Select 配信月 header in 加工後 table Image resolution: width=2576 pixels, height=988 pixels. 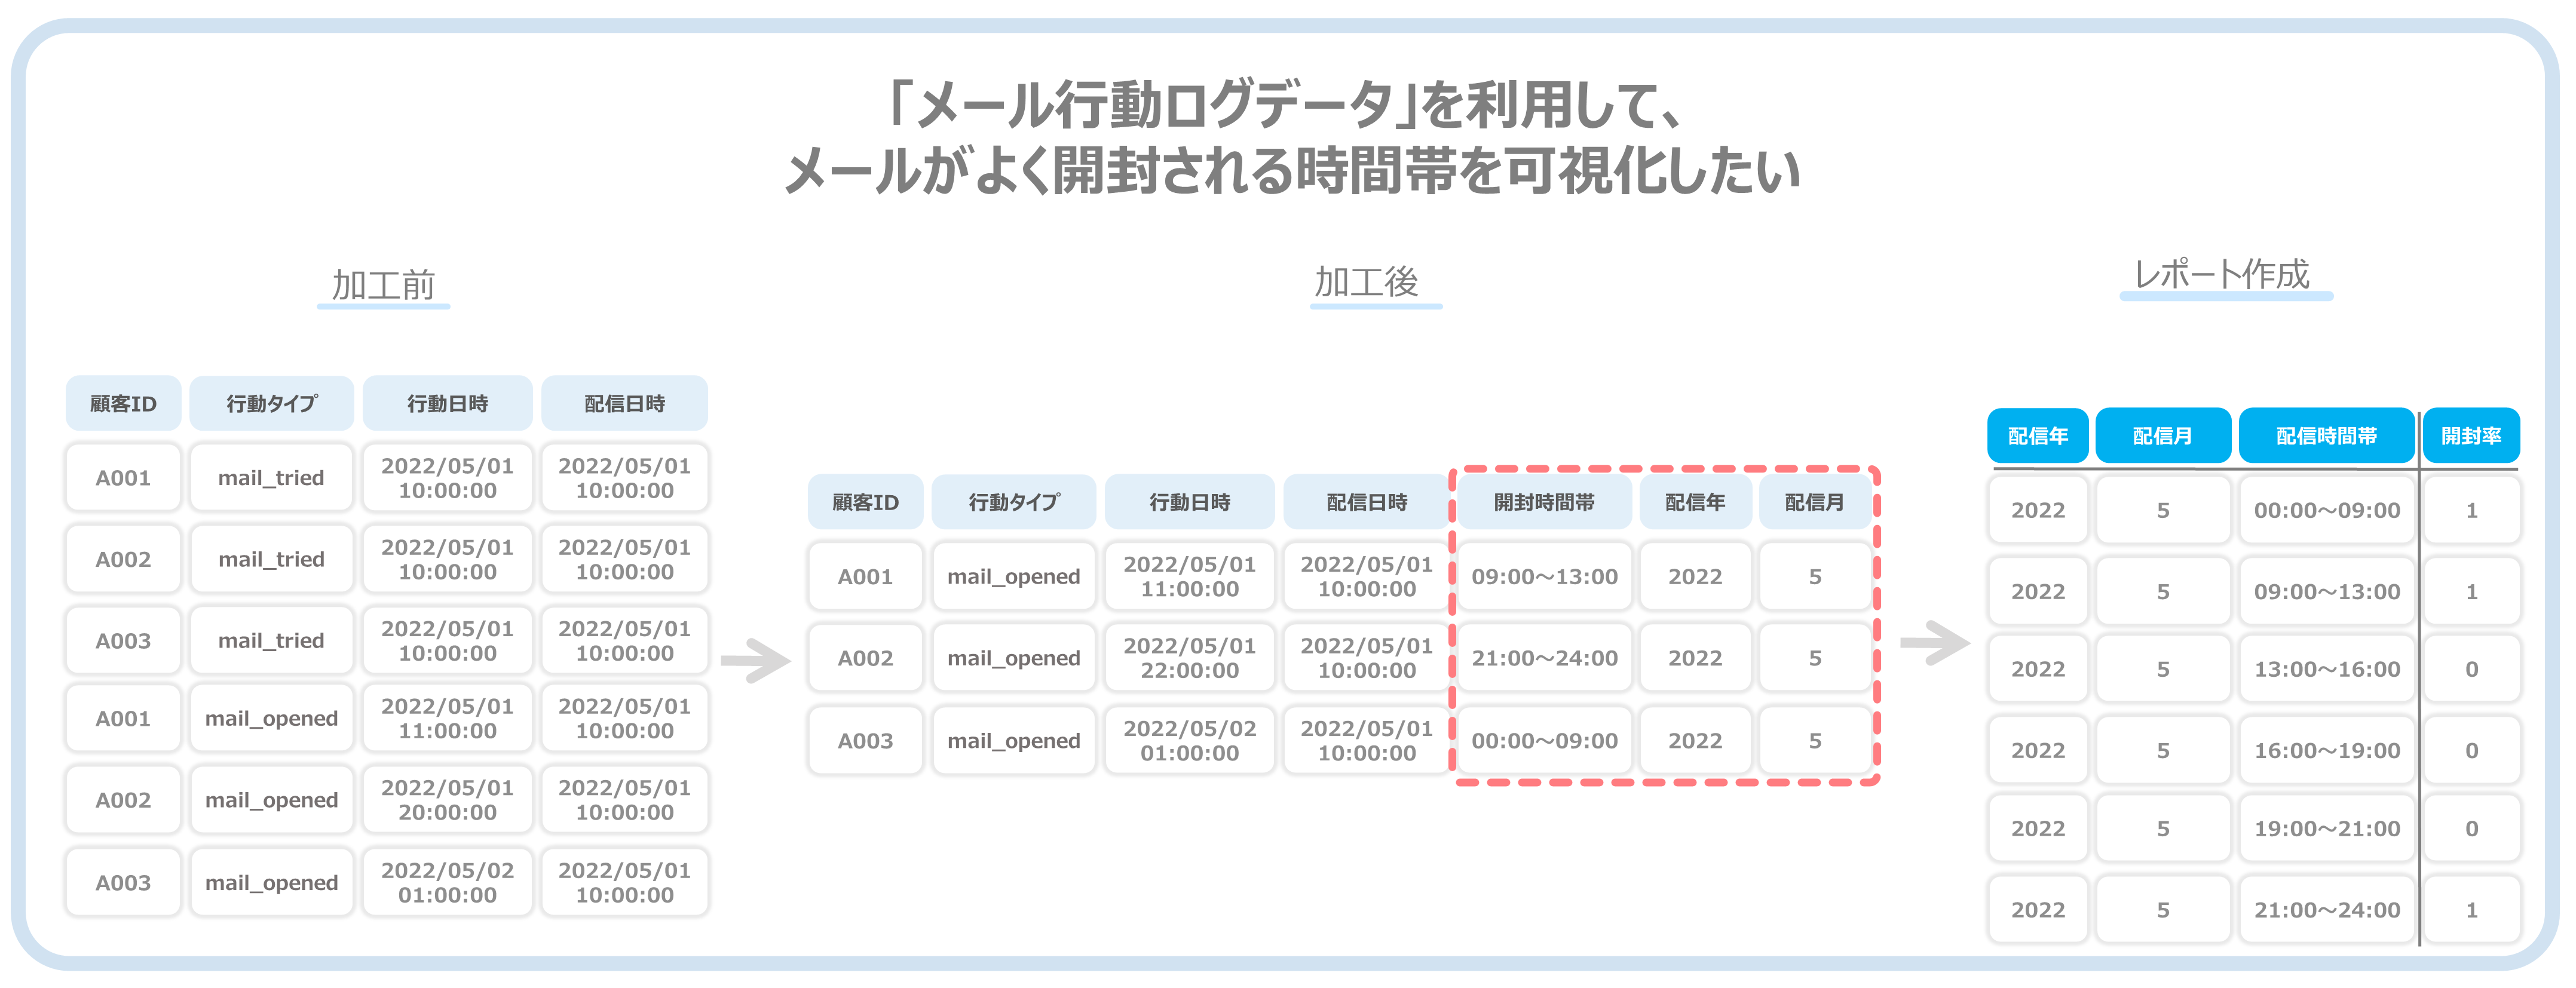(1814, 502)
